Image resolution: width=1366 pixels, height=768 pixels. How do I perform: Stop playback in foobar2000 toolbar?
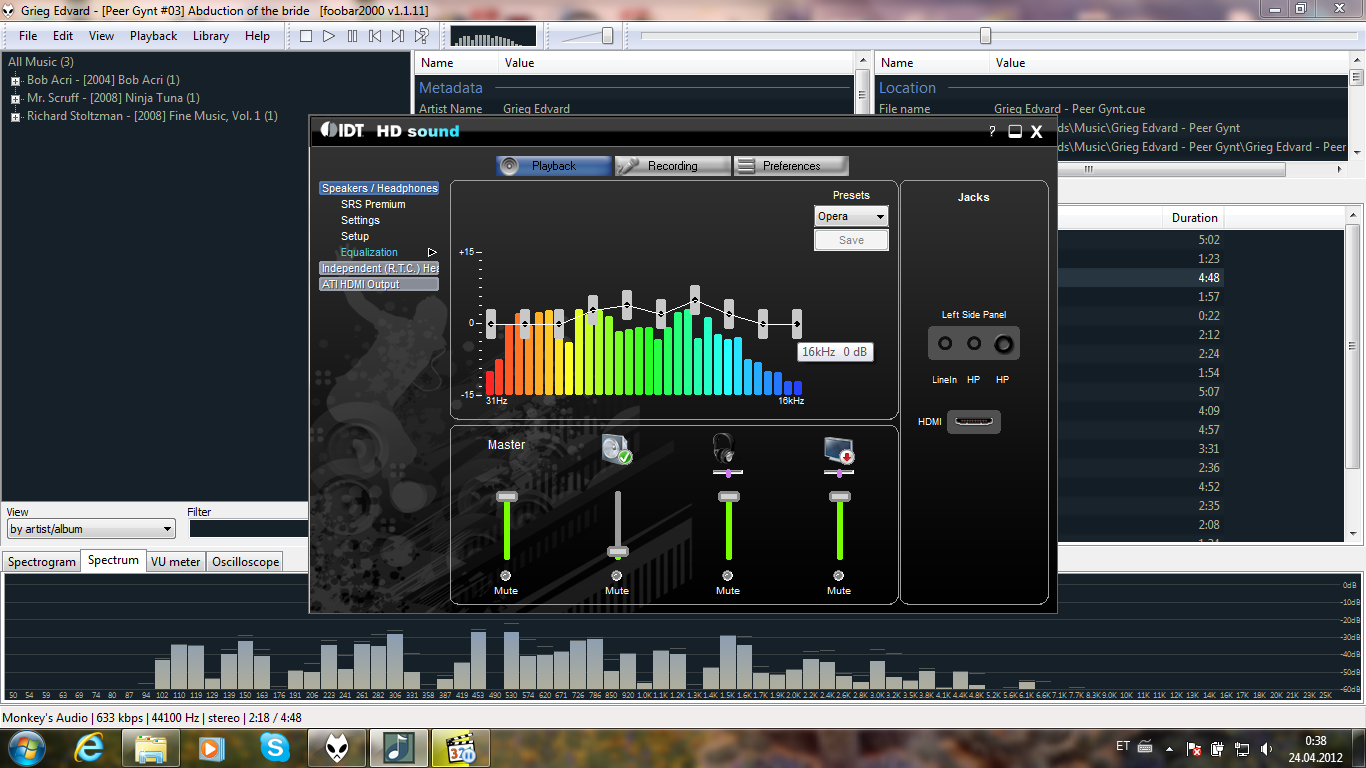pos(306,36)
